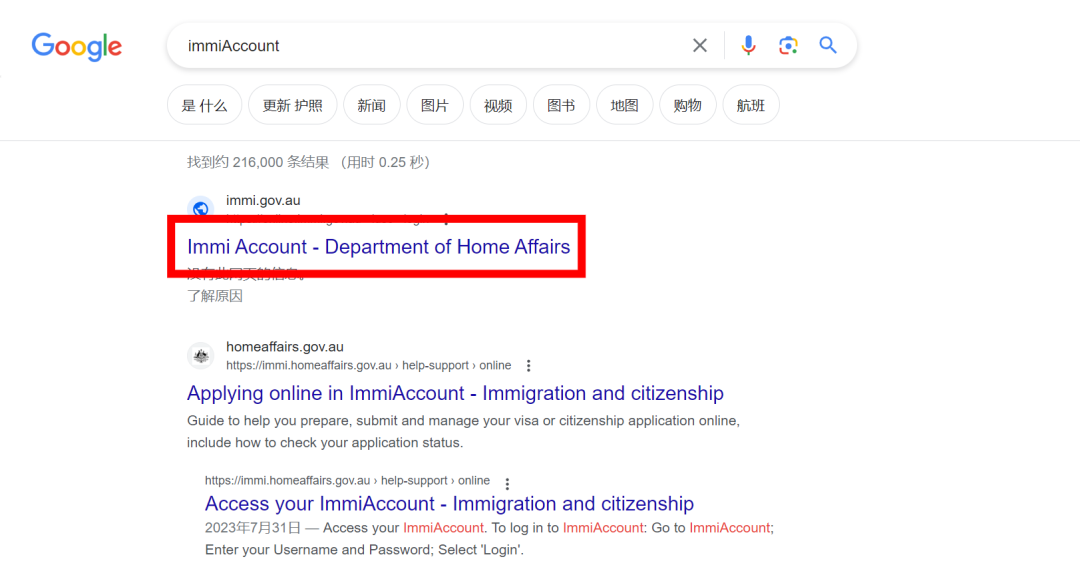Switch to the 图片 results tab
The image size is (1080, 585).
tap(435, 105)
